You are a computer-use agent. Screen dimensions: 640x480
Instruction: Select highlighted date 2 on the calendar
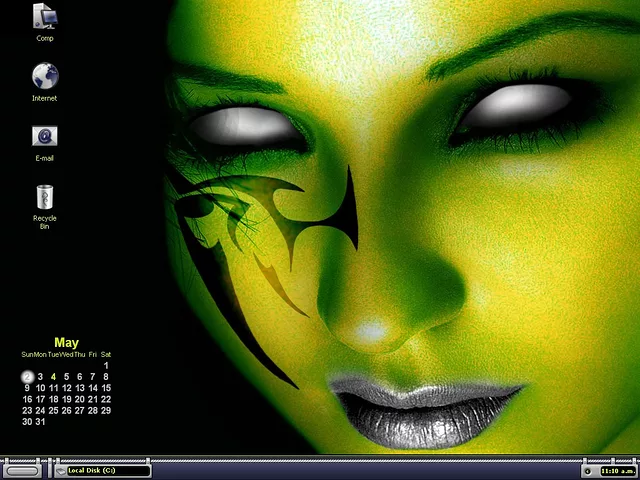click(x=28, y=377)
